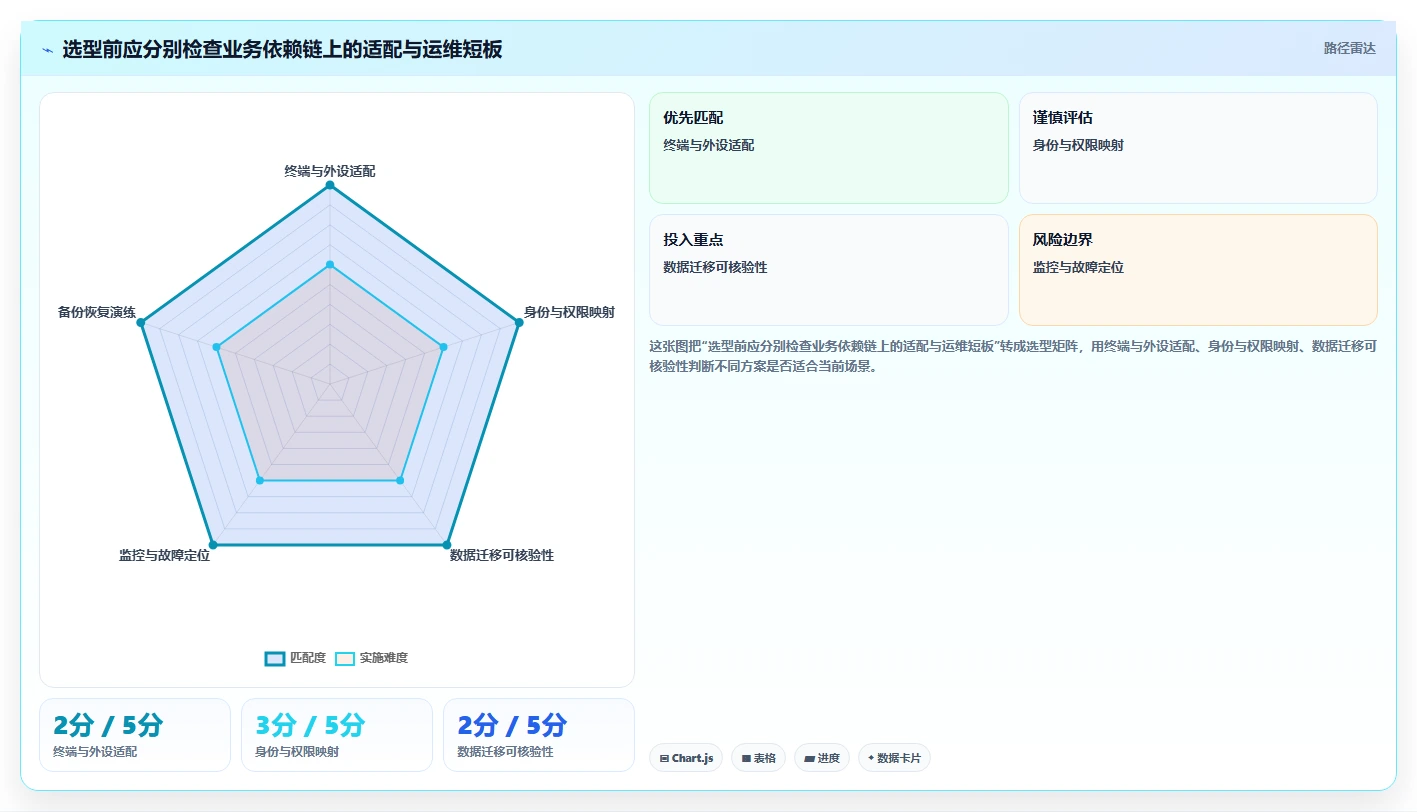This screenshot has height=812, width=1417.
Task: Open the 投入重点 quadrant card
Action: coord(829,270)
